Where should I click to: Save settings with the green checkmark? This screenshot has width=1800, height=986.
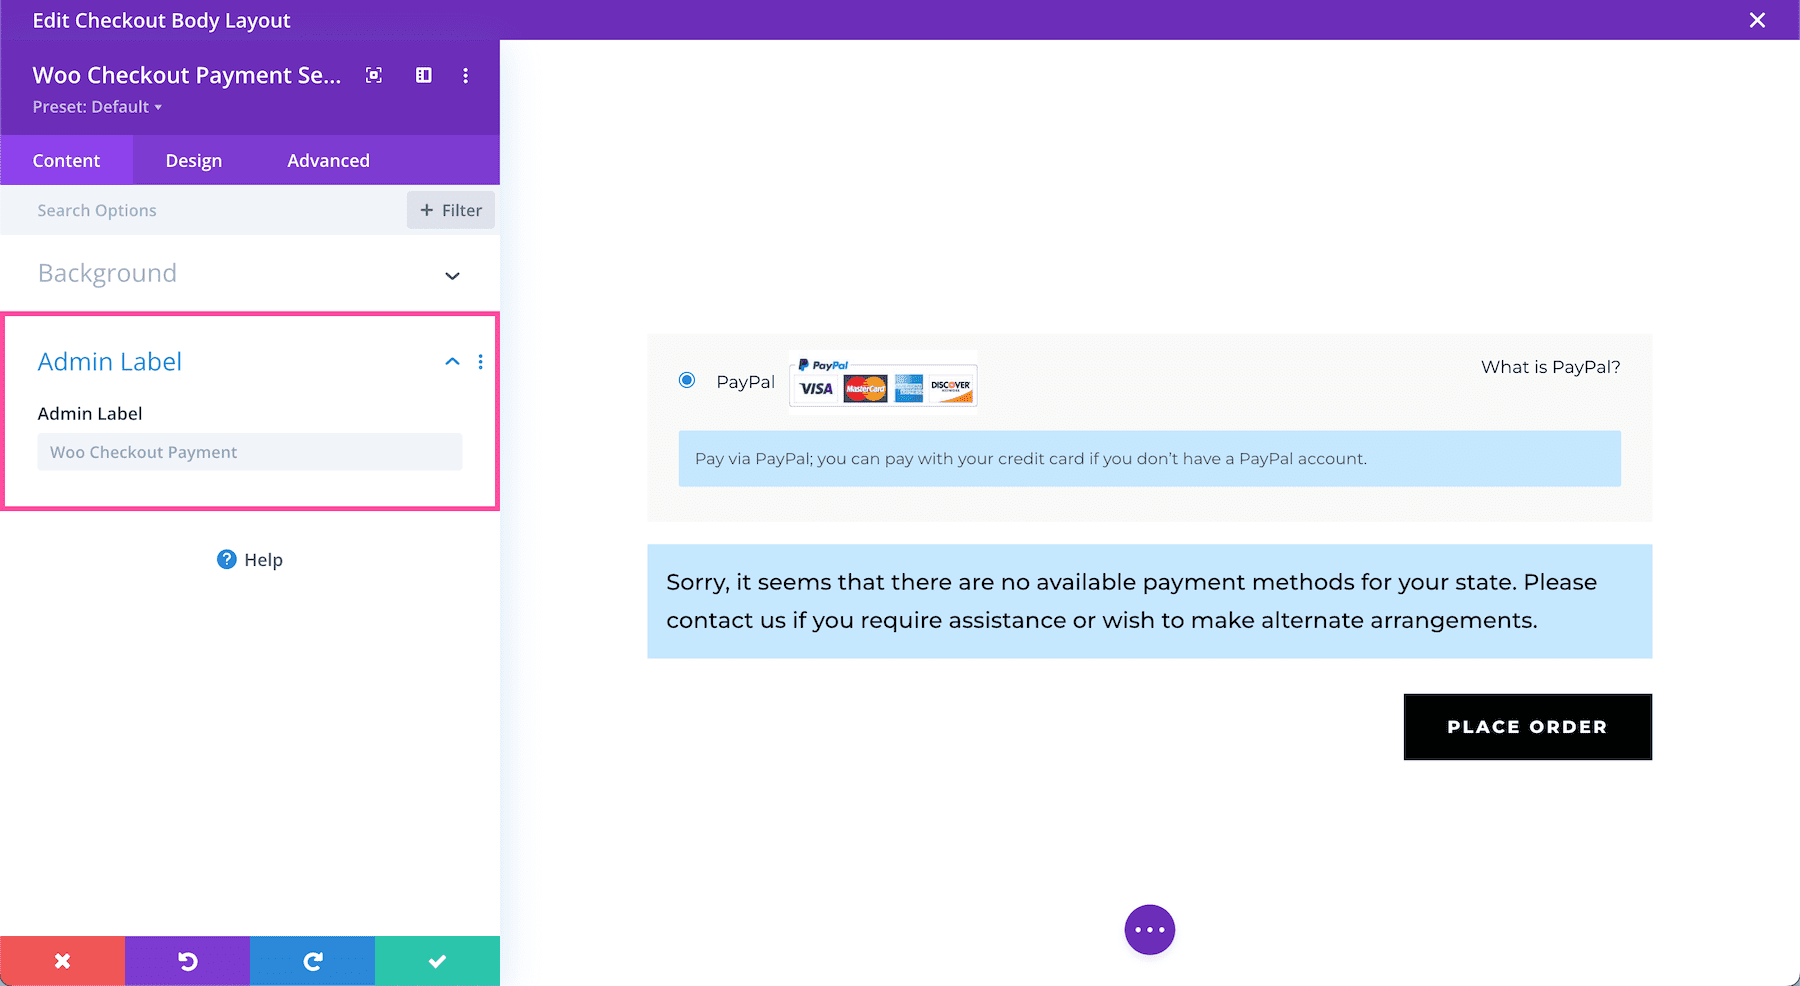437,960
